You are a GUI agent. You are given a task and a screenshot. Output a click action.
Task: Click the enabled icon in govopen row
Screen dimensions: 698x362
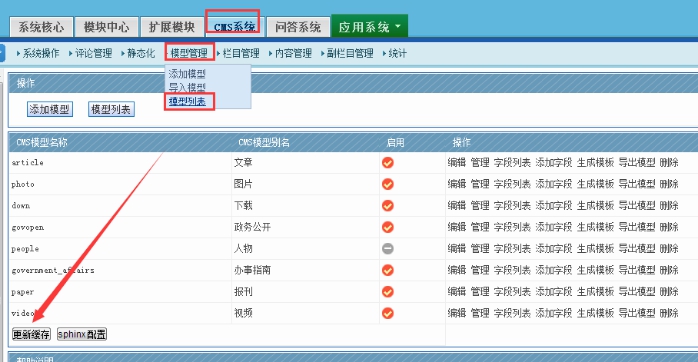pos(388,227)
